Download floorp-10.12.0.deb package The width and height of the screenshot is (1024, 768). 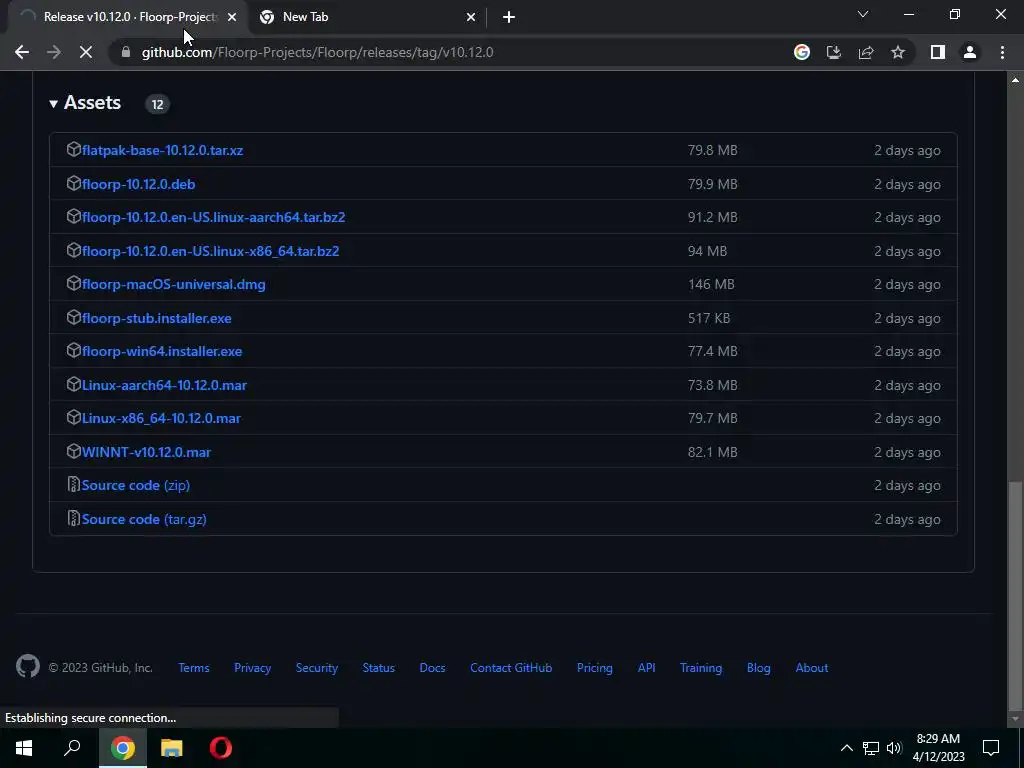coord(138,184)
